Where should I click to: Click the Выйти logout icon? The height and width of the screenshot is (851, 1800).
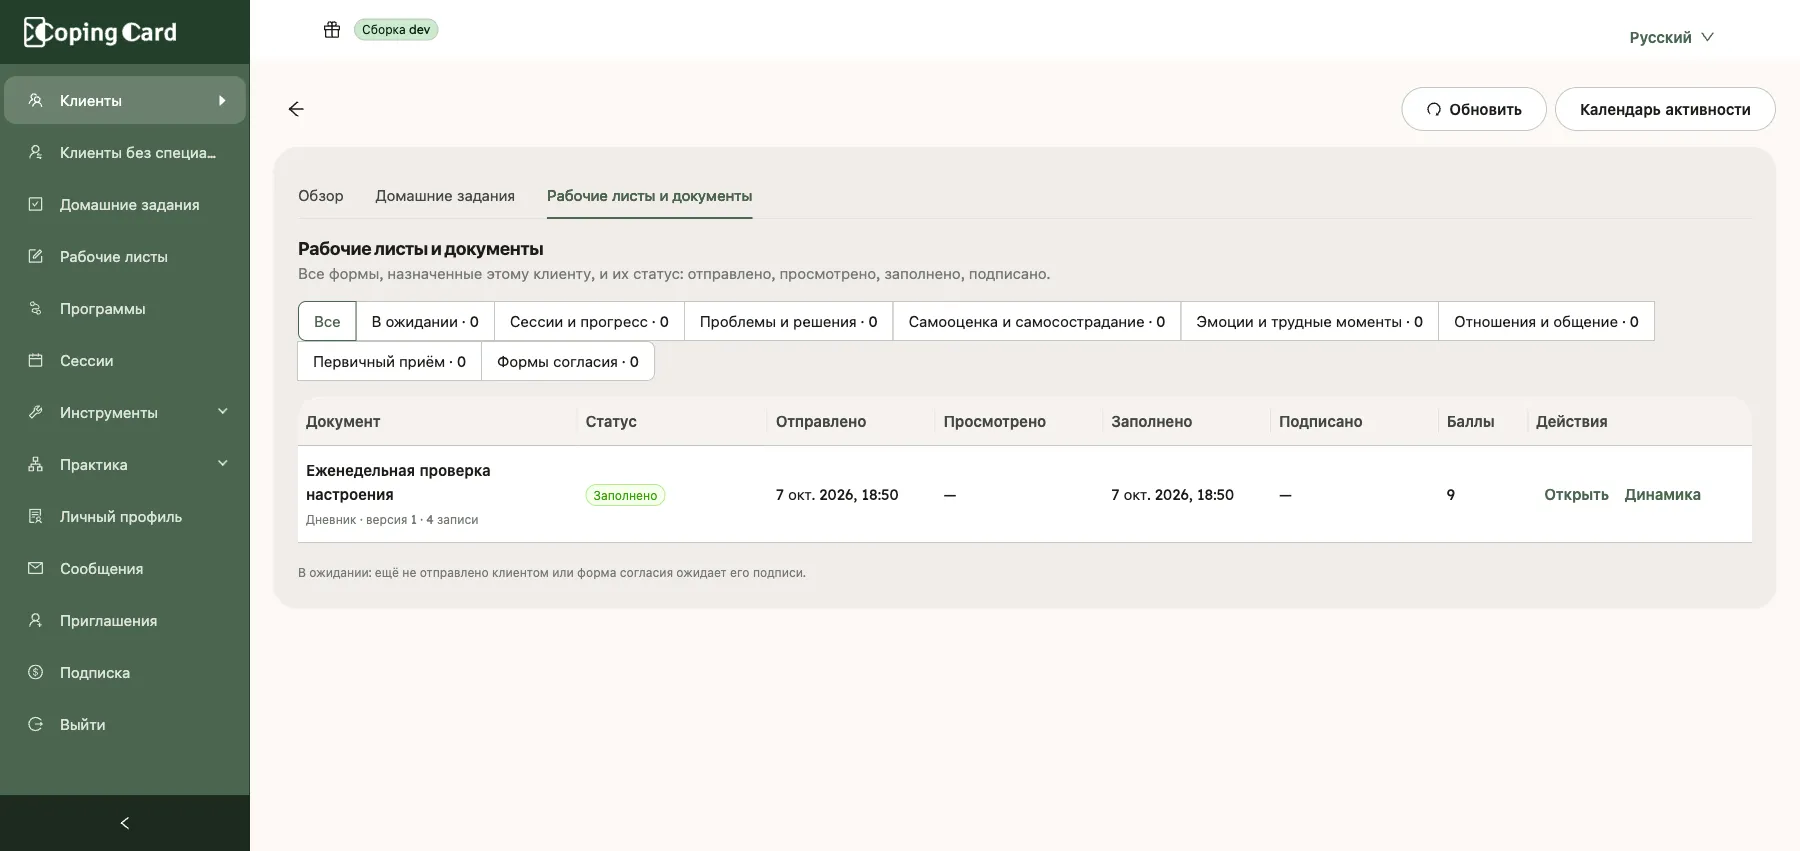point(36,724)
